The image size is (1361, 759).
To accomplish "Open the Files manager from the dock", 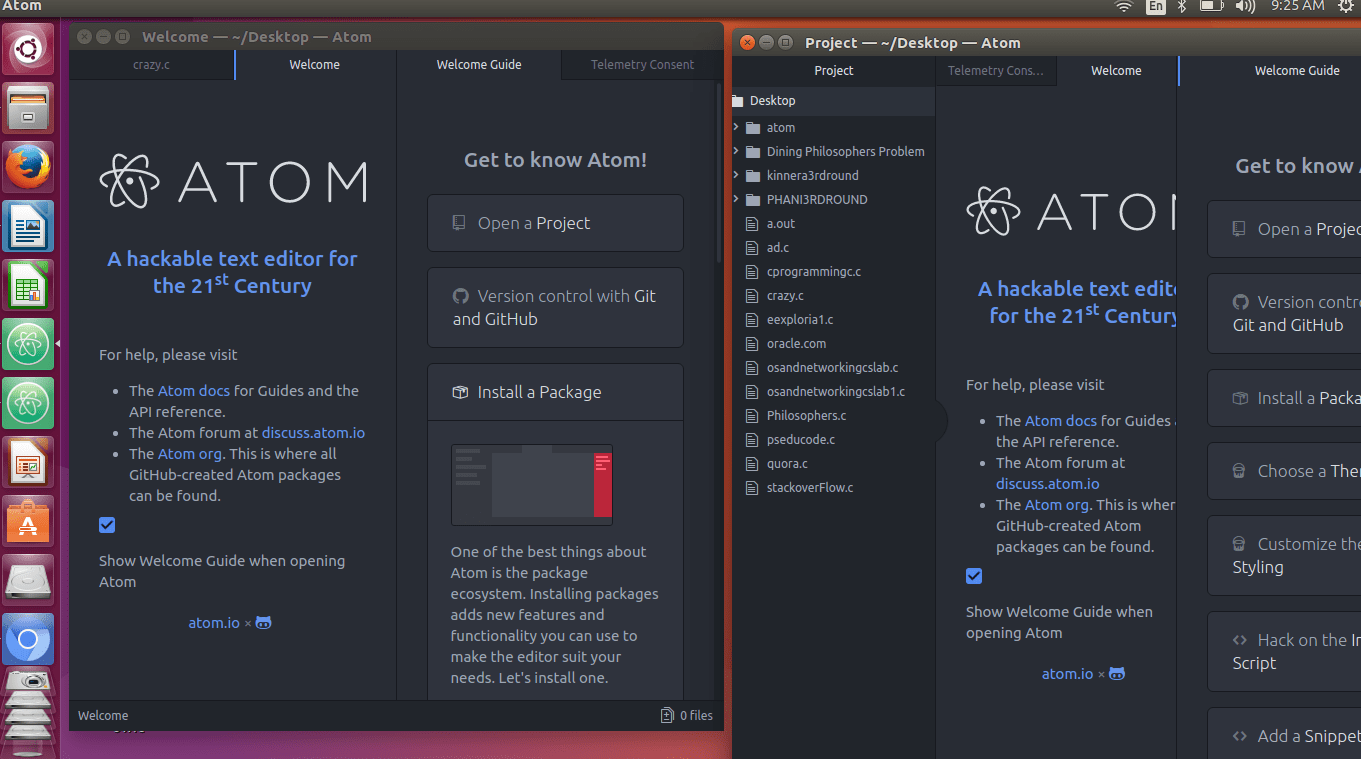I will 27,107.
